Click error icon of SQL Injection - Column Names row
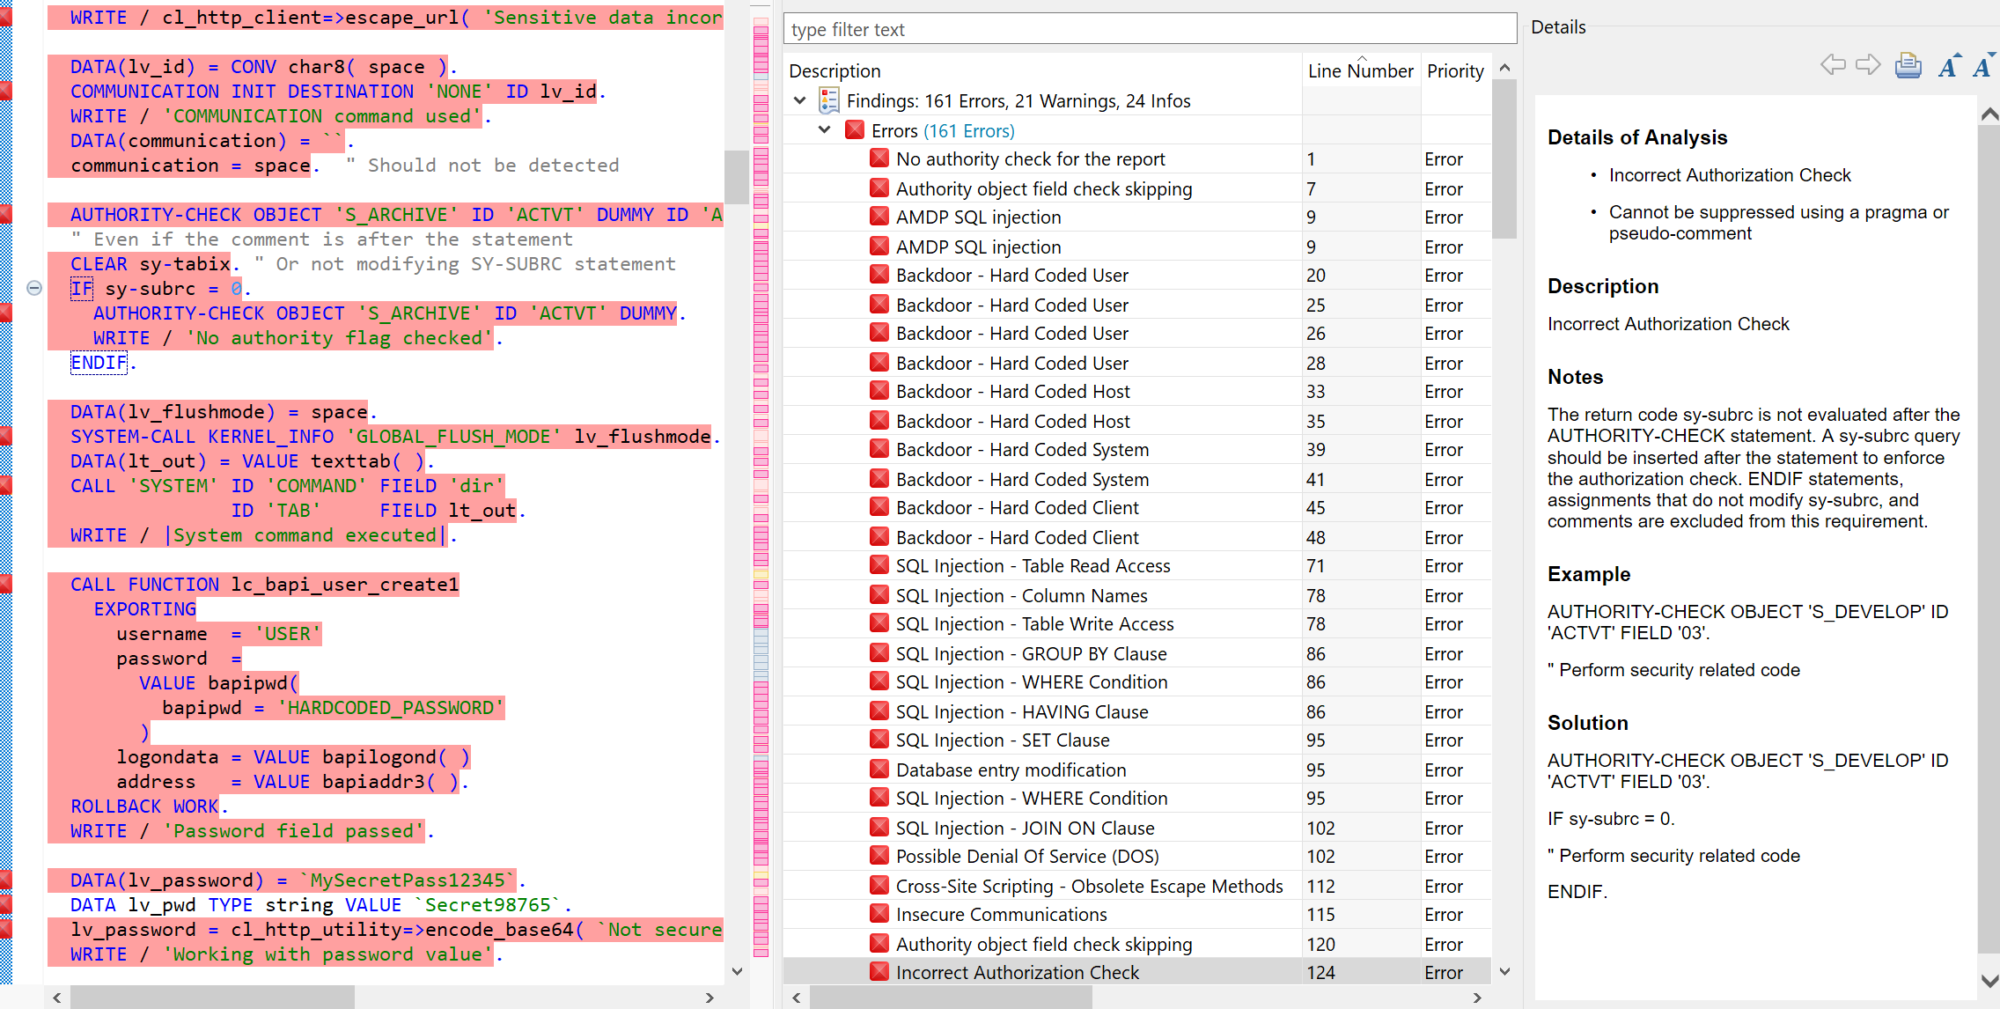Viewport: 2000px width, 1009px height. pos(879,595)
